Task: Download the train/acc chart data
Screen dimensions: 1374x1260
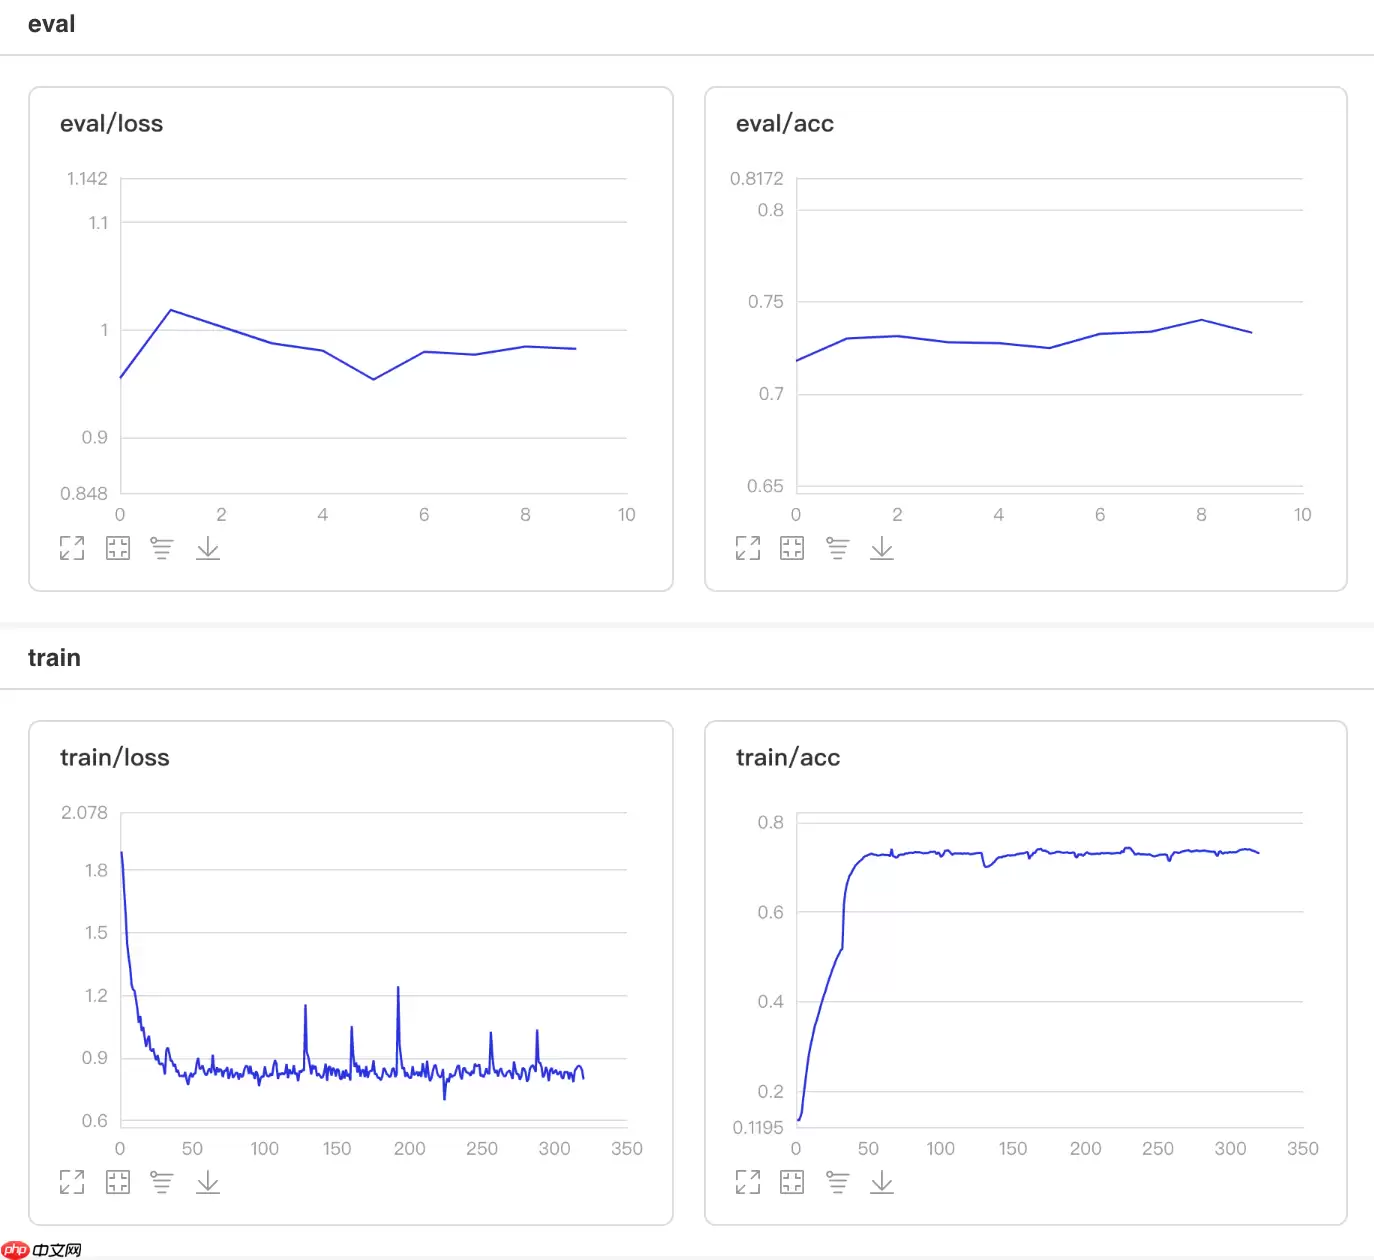Action: tap(882, 1182)
